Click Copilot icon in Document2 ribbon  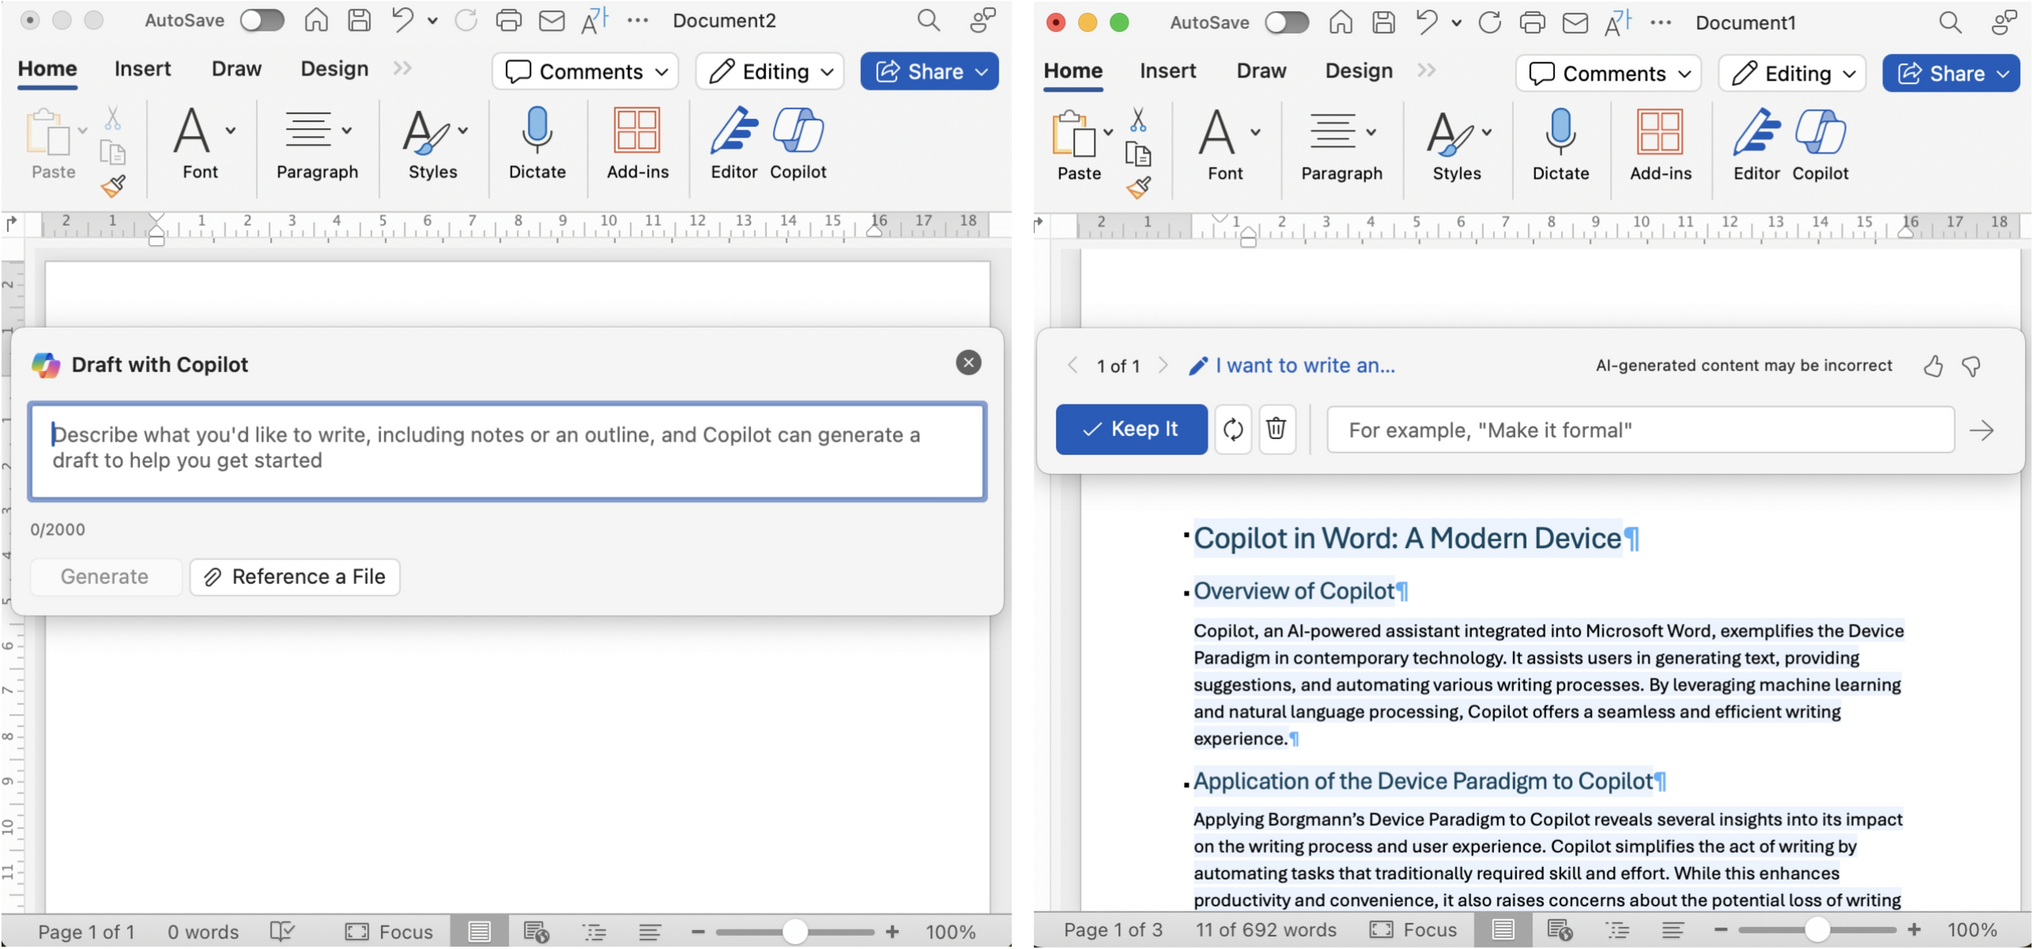click(x=798, y=144)
